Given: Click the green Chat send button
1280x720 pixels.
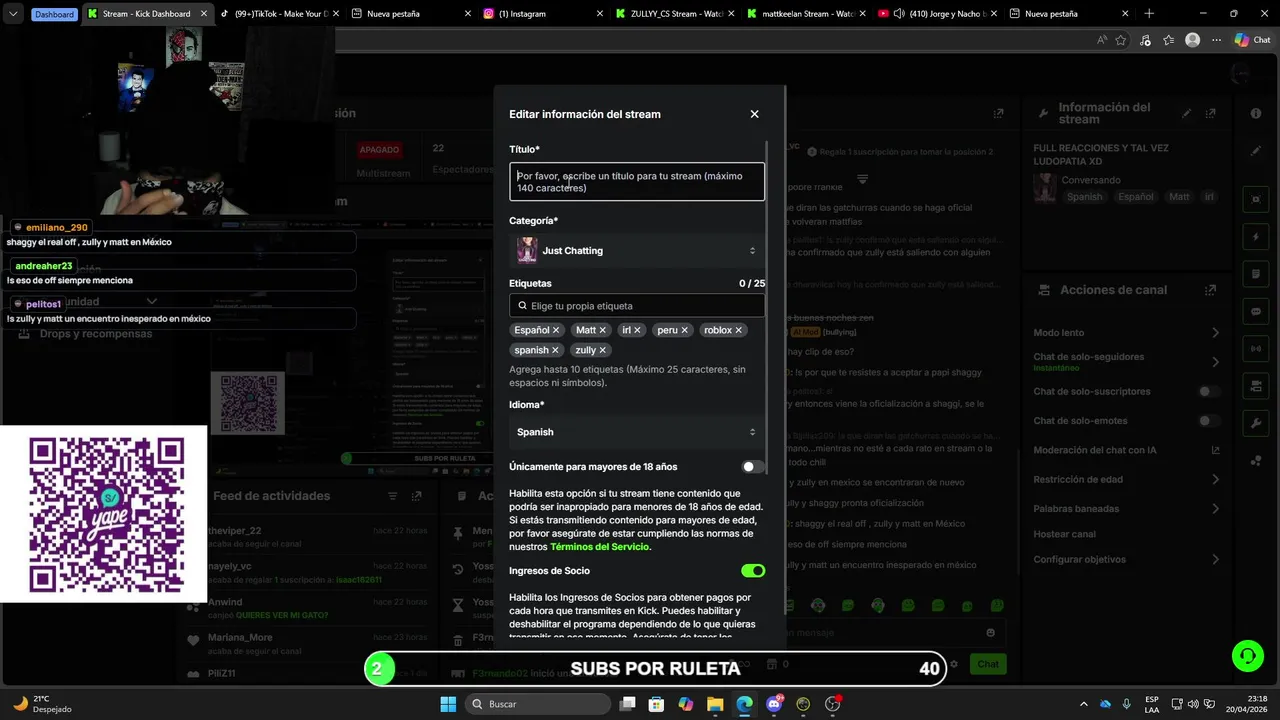Looking at the screenshot, I should click(988, 664).
